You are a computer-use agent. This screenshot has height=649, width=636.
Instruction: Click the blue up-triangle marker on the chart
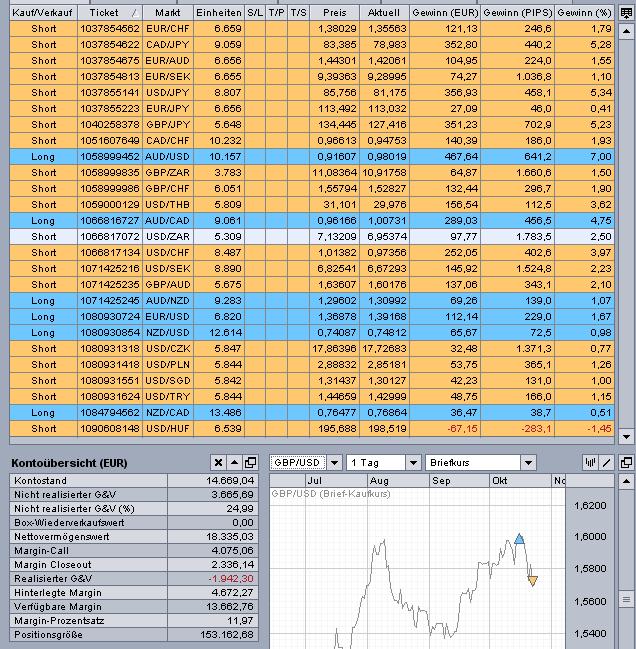point(519,539)
